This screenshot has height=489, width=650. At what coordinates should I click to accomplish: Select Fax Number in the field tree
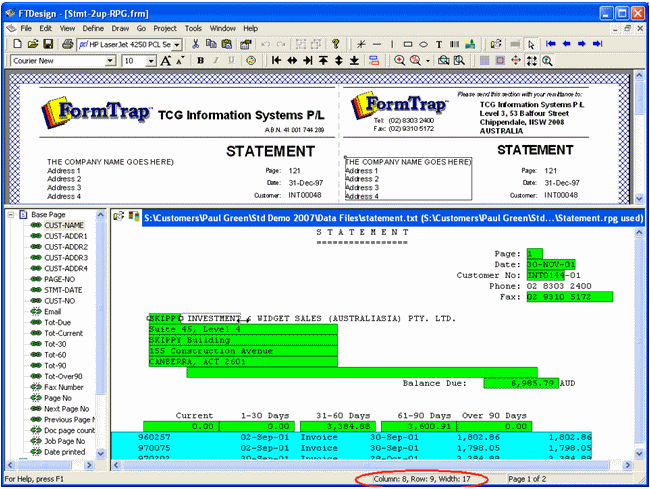64,387
